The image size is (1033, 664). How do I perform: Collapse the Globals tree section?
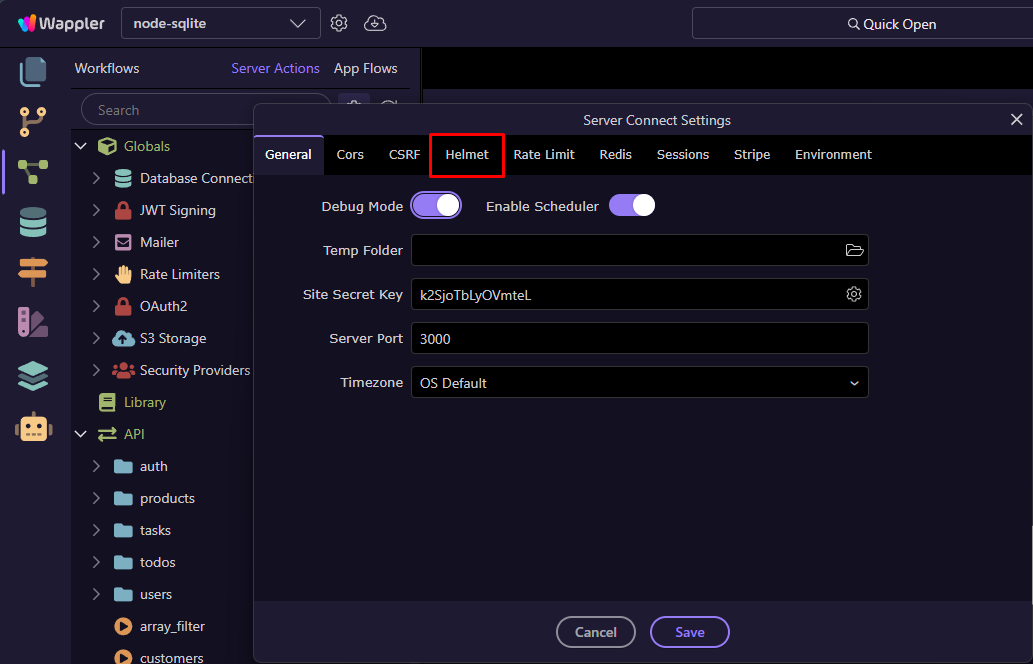[81, 146]
